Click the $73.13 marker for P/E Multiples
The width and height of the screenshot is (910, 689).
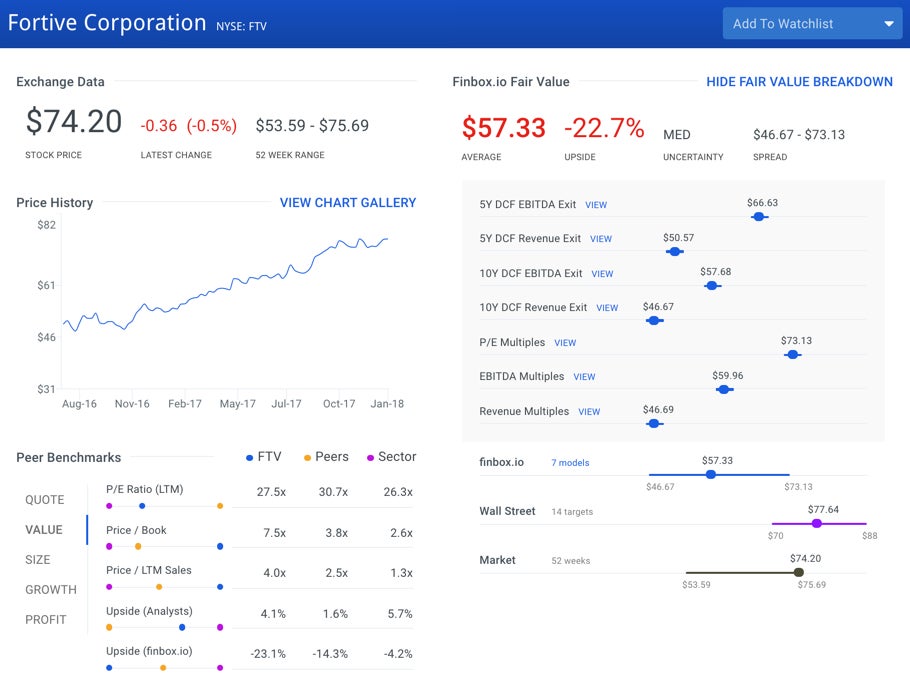click(793, 355)
